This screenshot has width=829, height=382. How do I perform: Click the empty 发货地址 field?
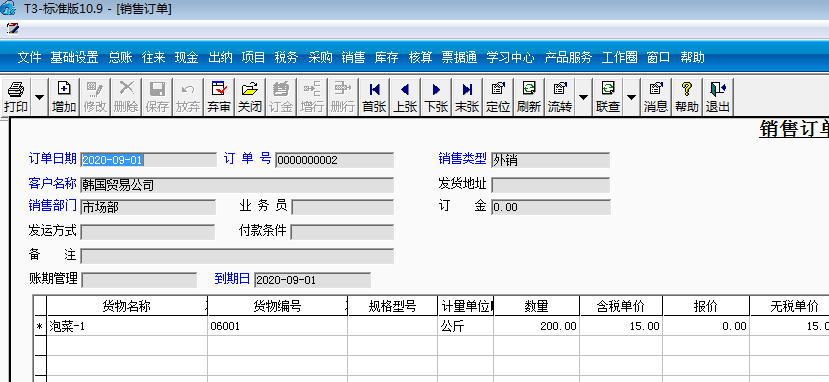(550, 185)
